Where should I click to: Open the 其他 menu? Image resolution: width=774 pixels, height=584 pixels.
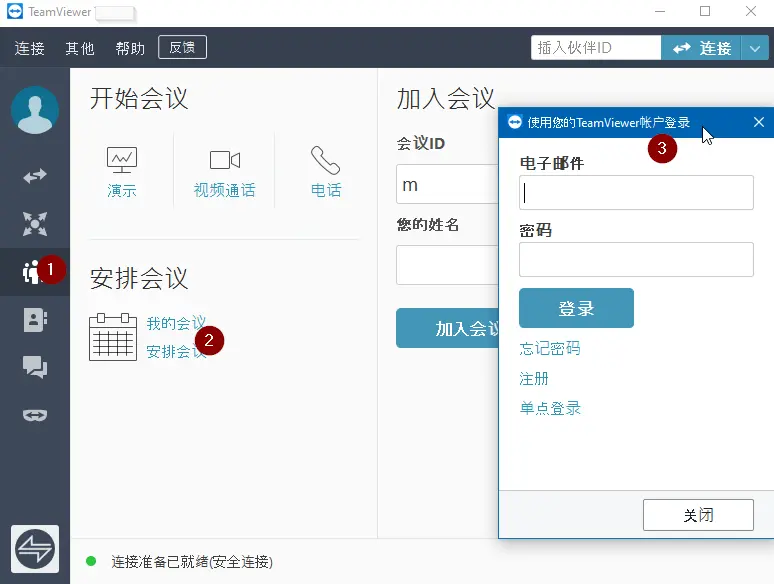click(80, 48)
